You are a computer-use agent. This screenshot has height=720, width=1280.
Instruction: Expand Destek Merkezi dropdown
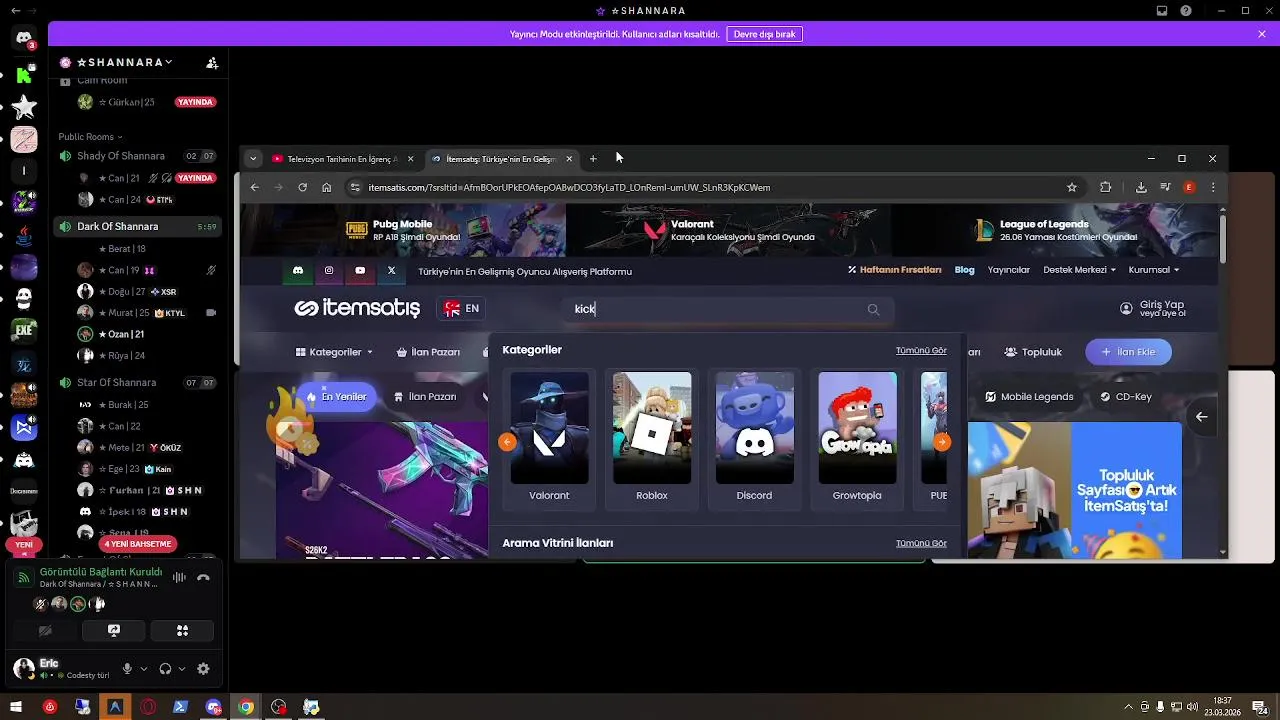tap(1079, 270)
